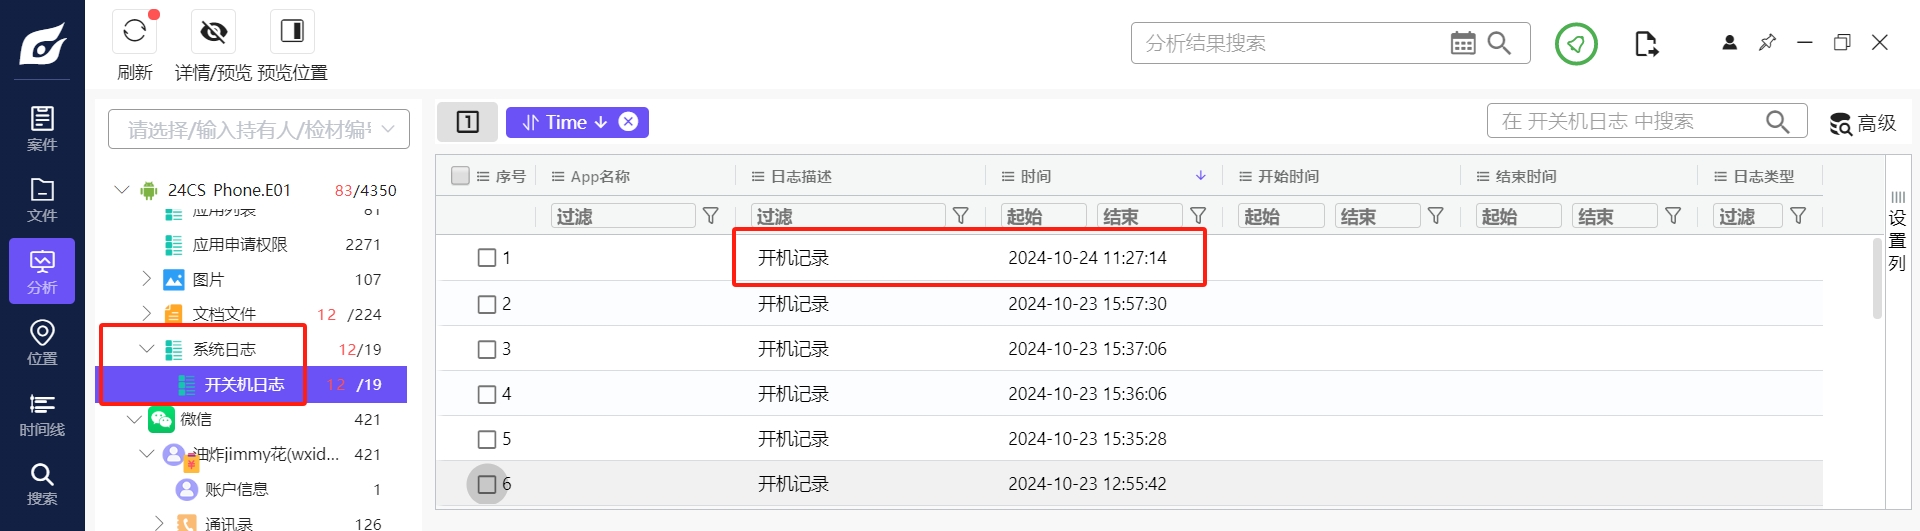This screenshot has width=1920, height=531.
Task: Click the 刷新 refresh icon
Action: [134, 31]
